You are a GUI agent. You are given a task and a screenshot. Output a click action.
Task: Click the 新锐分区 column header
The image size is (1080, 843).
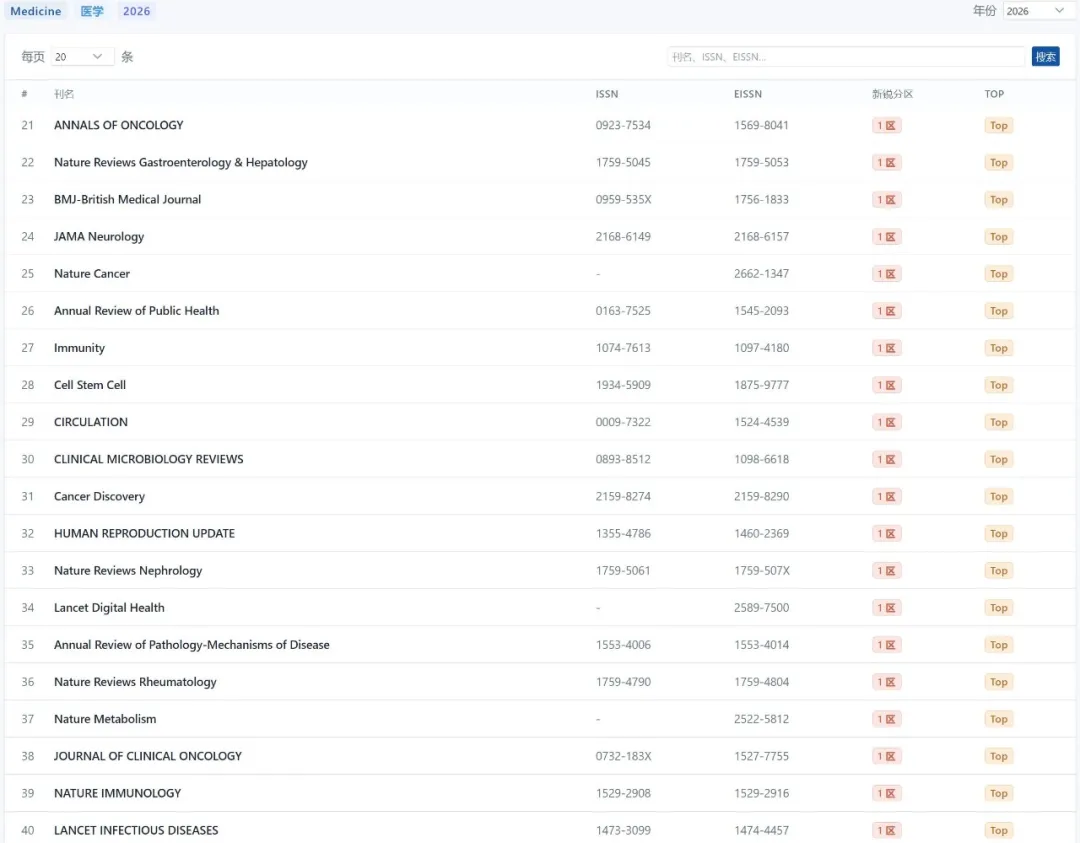click(x=892, y=94)
